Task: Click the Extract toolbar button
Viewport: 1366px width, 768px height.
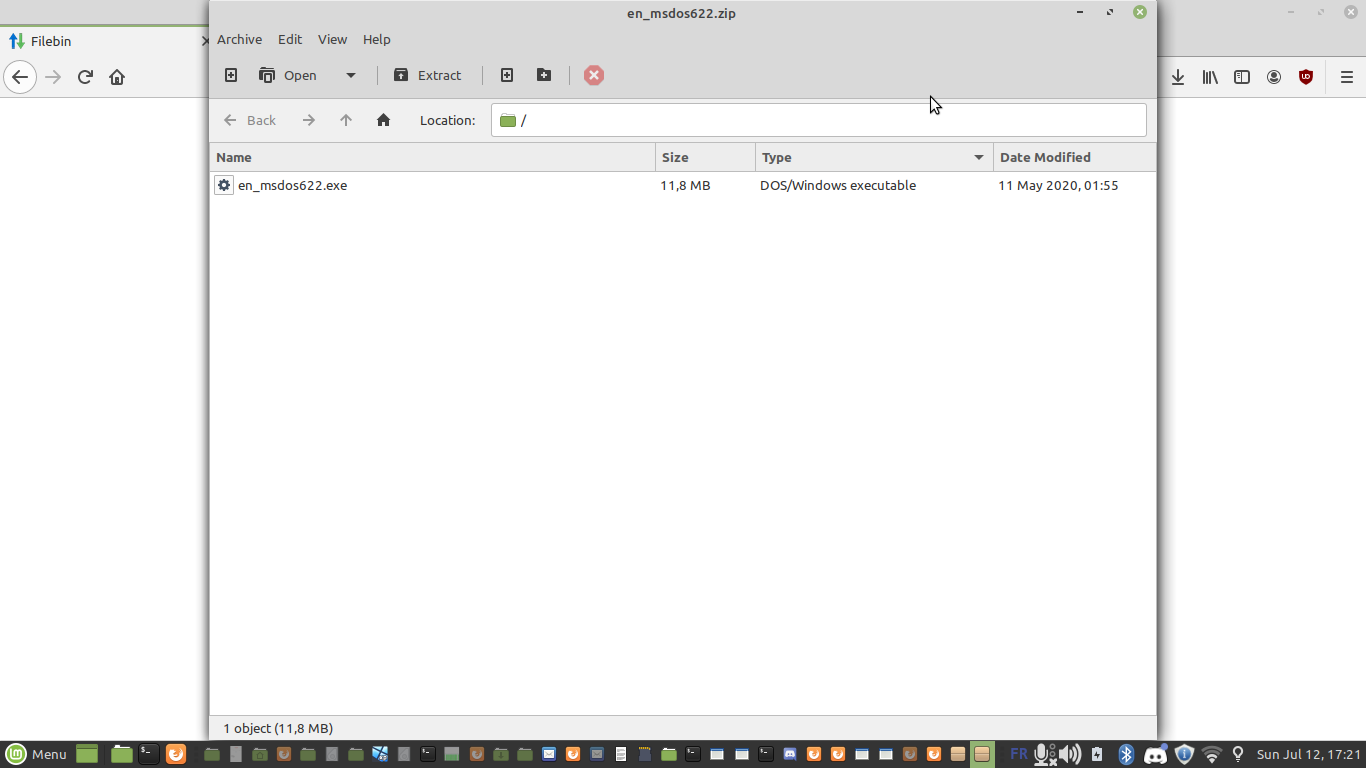Action: pos(428,75)
